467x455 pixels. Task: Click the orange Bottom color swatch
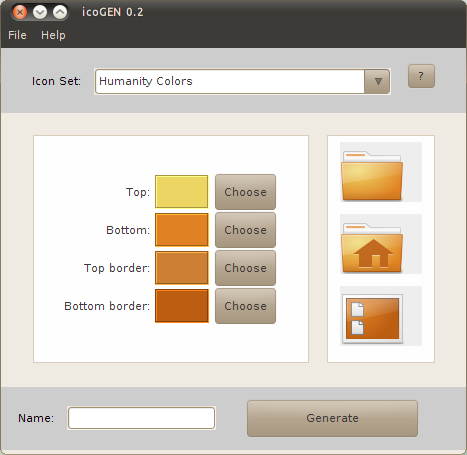(x=182, y=230)
